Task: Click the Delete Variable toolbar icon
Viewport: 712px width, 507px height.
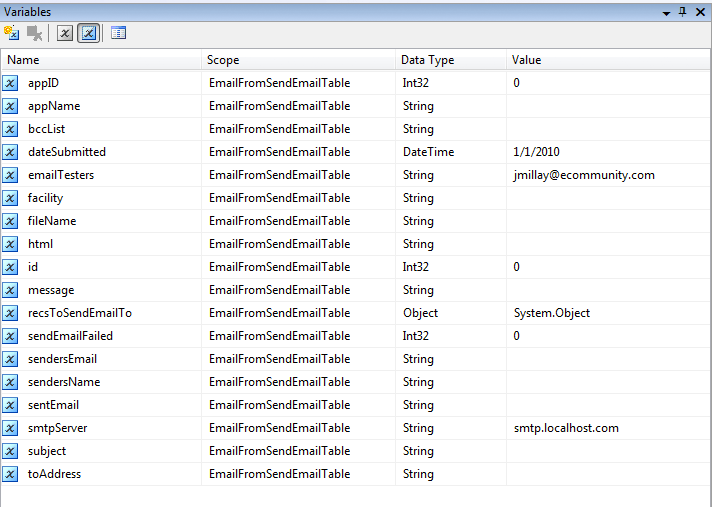Action: tap(35, 33)
